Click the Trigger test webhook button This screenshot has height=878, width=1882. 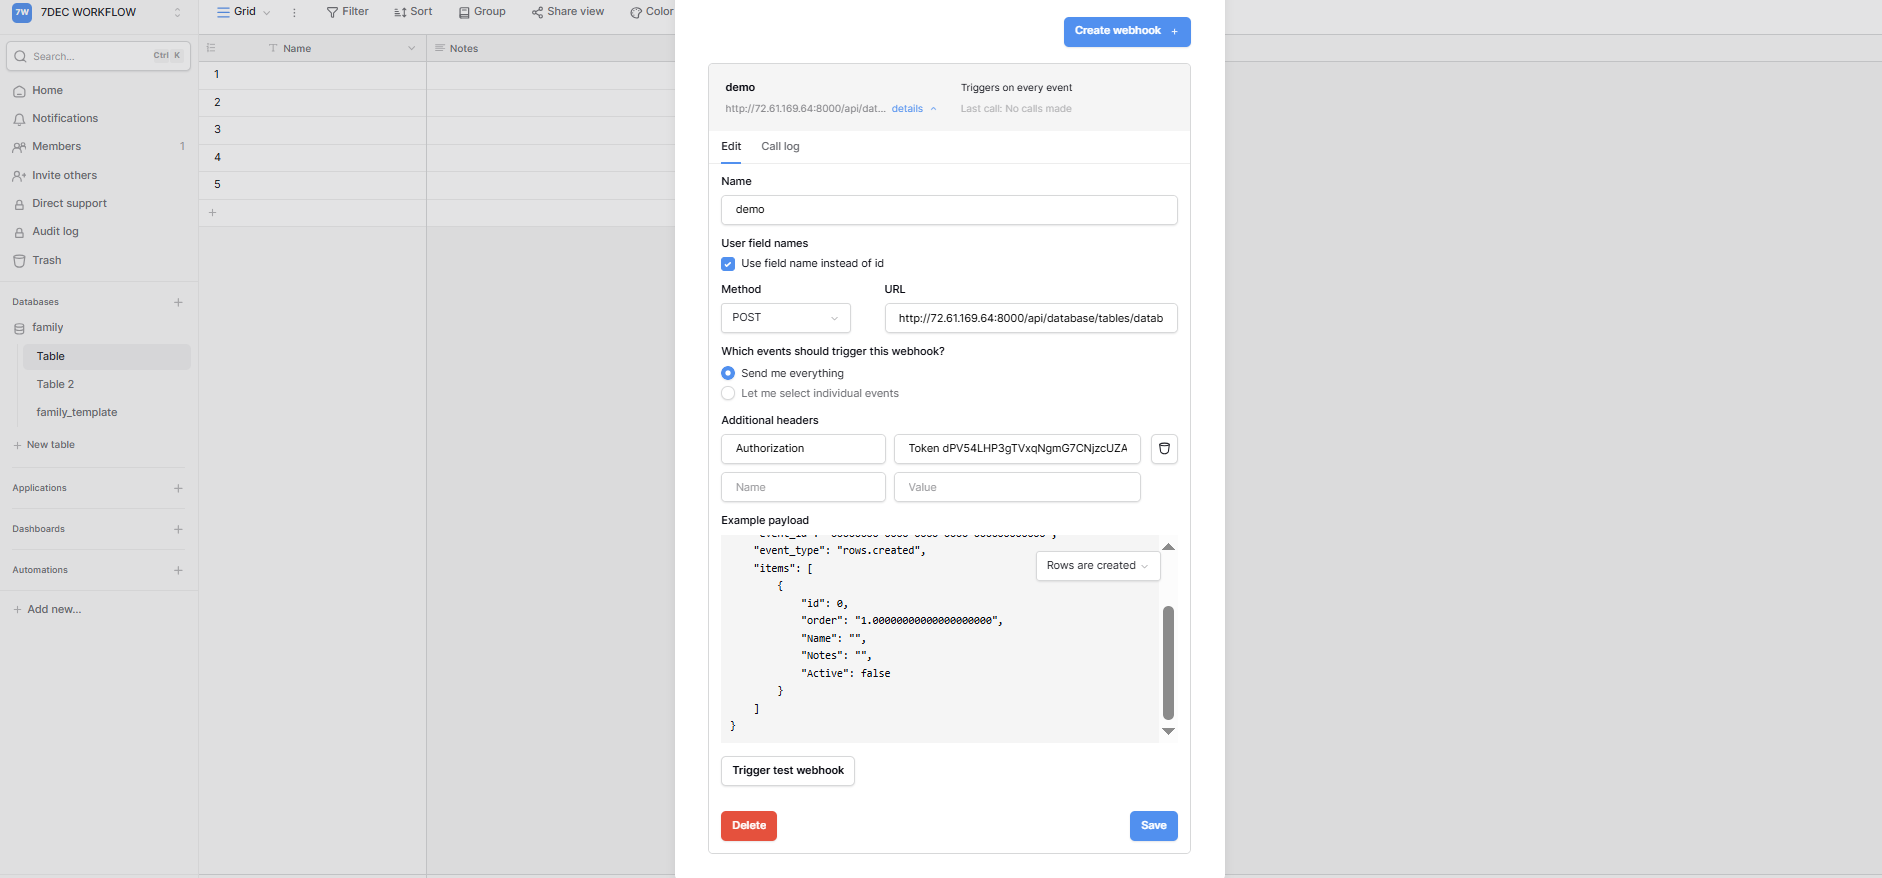tap(787, 771)
